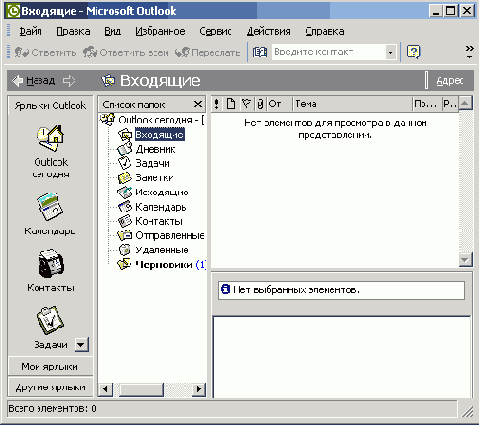This screenshot has width=479, height=425.
Task: Click the Назад navigation button
Action: (34, 81)
